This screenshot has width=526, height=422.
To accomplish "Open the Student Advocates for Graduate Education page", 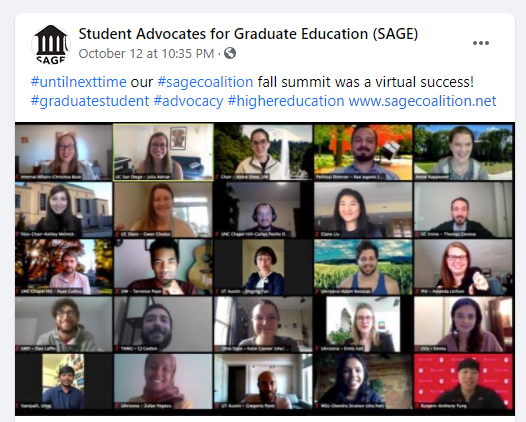I will (x=248, y=34).
